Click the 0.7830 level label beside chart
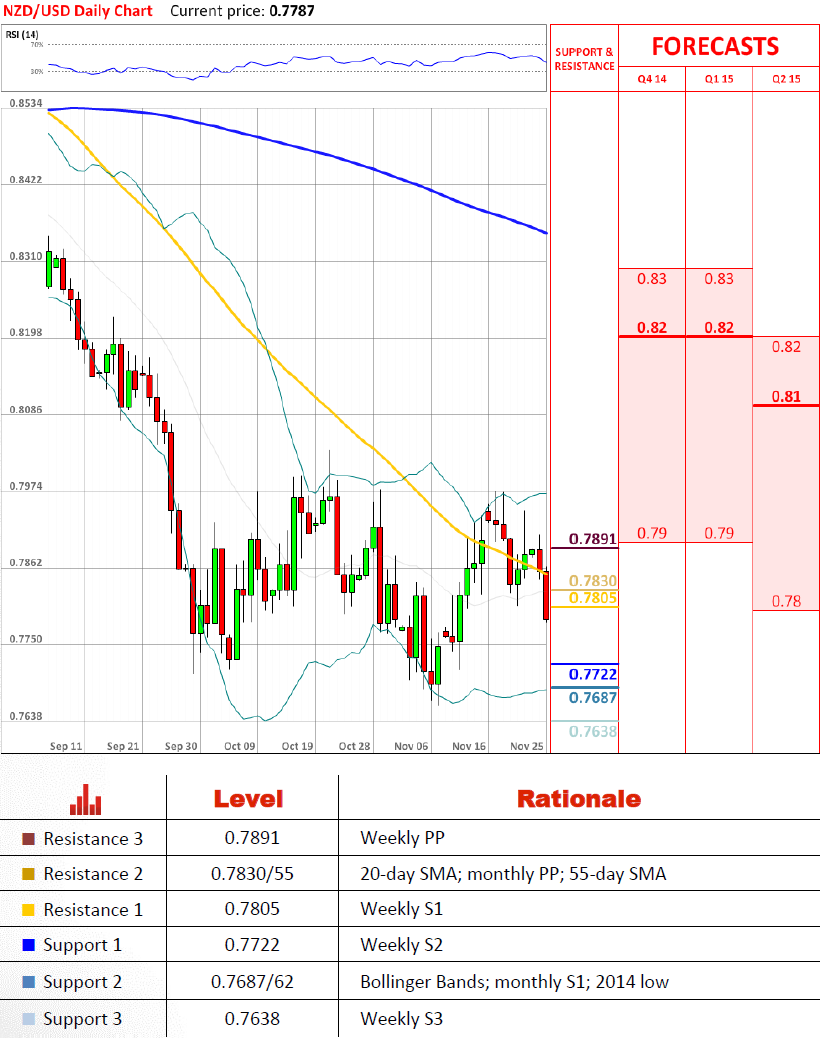The image size is (821, 1038). coord(593,581)
